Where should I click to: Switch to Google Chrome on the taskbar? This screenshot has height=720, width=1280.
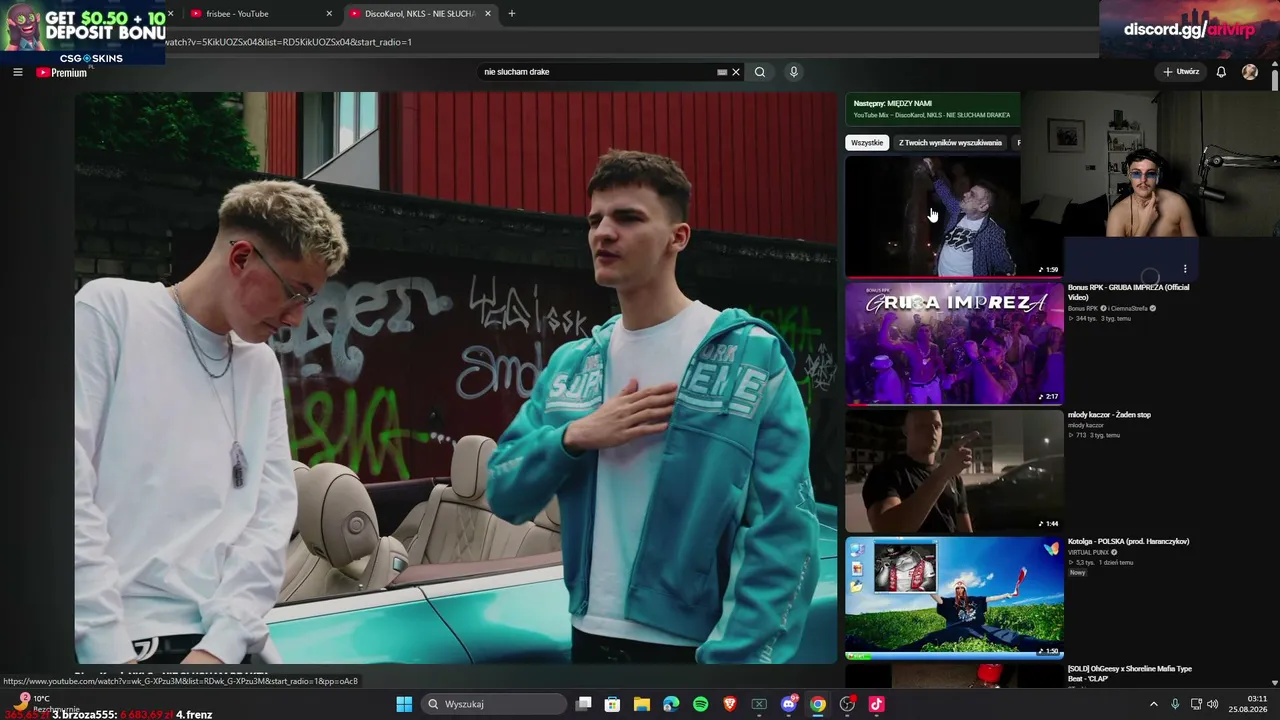point(818,704)
